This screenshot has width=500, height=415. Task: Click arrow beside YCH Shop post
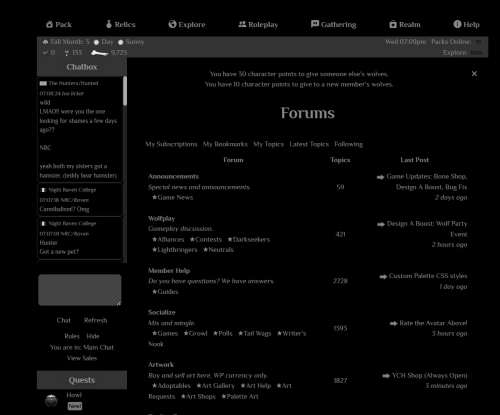click(386, 376)
